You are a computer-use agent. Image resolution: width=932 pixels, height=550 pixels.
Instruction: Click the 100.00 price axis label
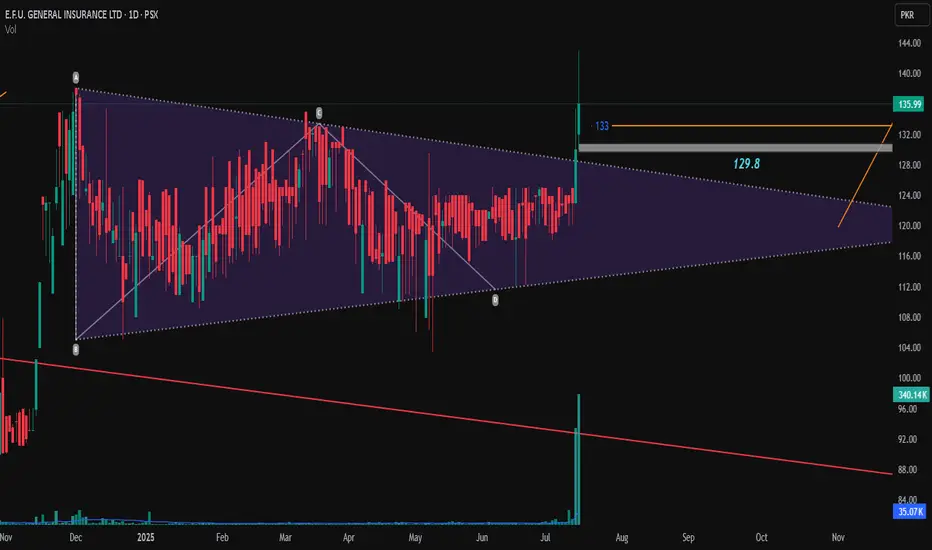909,378
